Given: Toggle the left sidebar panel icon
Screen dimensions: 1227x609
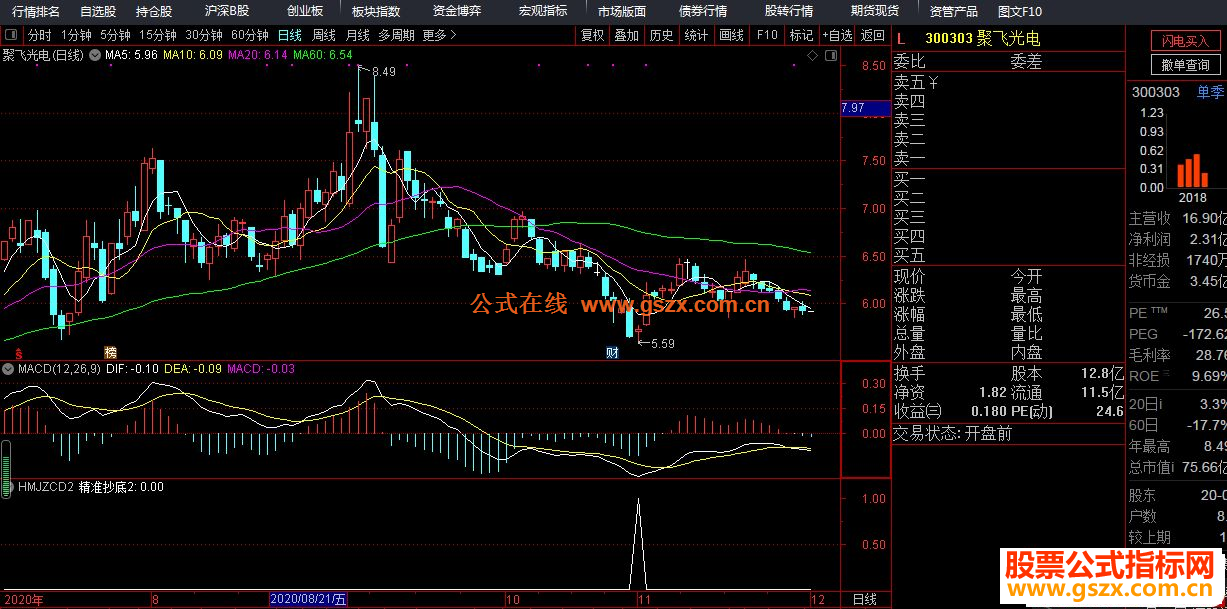Looking at the screenshot, I should (12, 35).
